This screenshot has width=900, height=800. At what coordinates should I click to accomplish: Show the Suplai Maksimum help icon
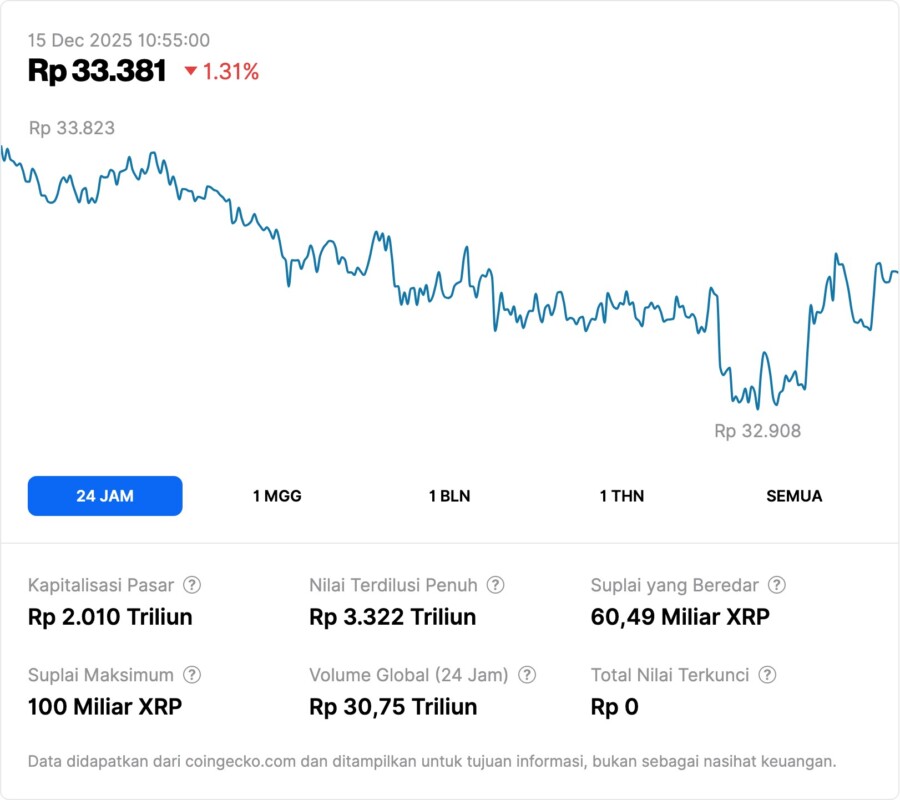point(192,675)
